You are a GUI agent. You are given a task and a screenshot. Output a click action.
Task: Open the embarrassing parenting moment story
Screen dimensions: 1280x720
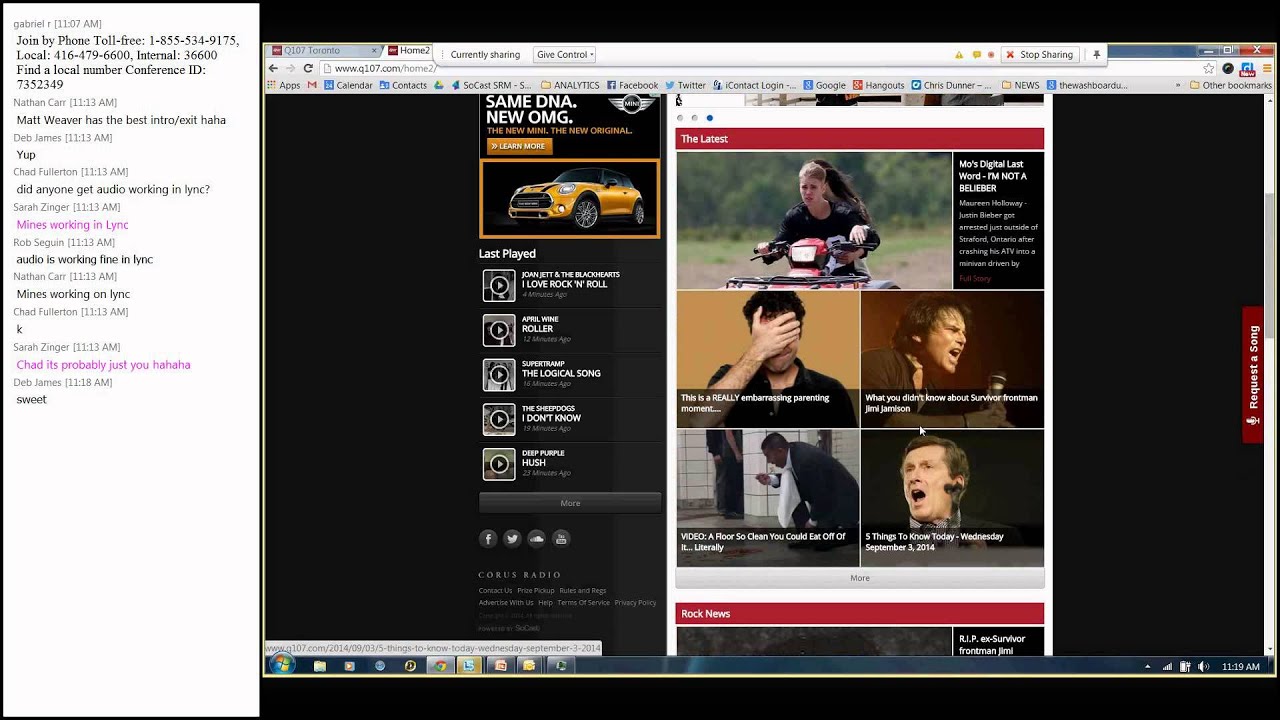point(768,359)
